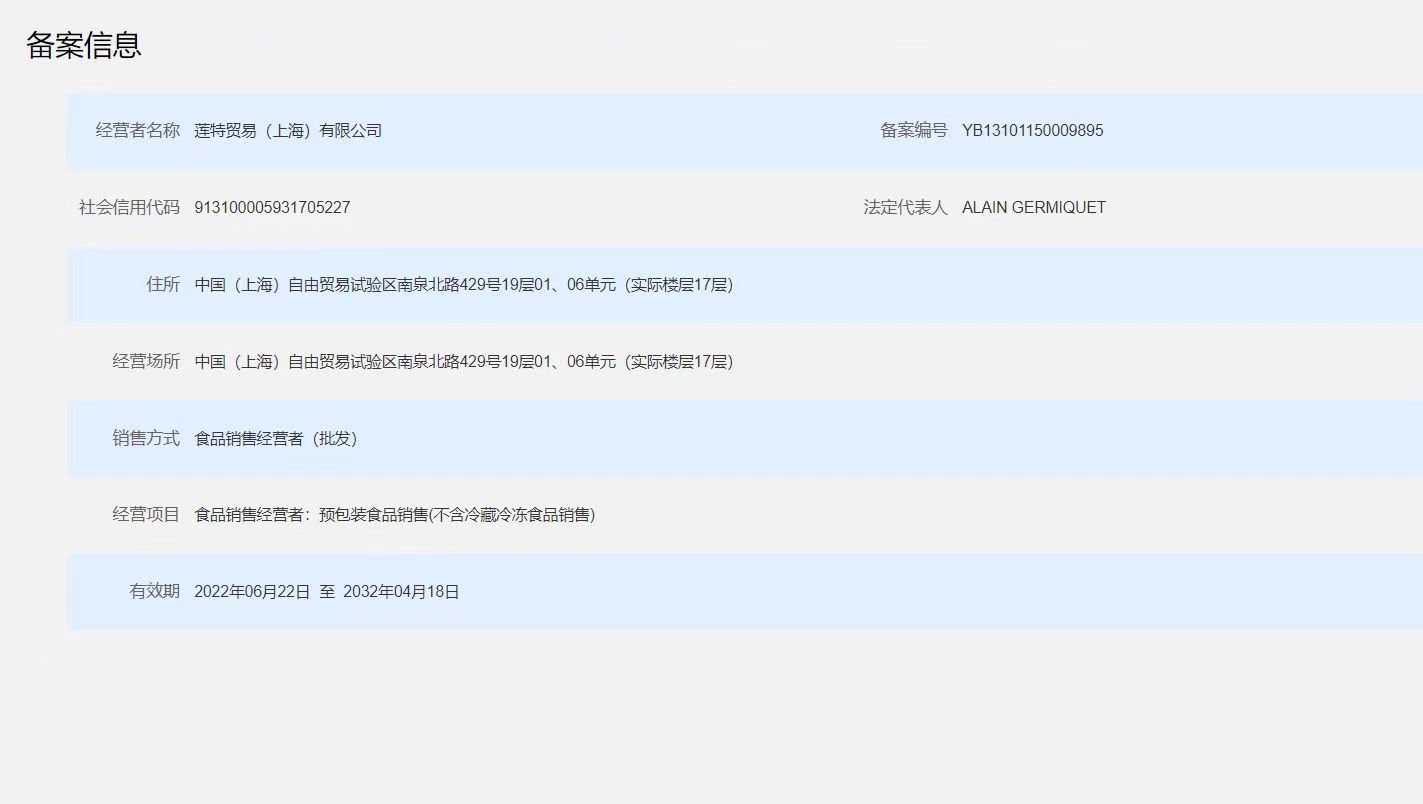1423x804 pixels.
Task: Click the 住所 field label
Action: (x=163, y=285)
